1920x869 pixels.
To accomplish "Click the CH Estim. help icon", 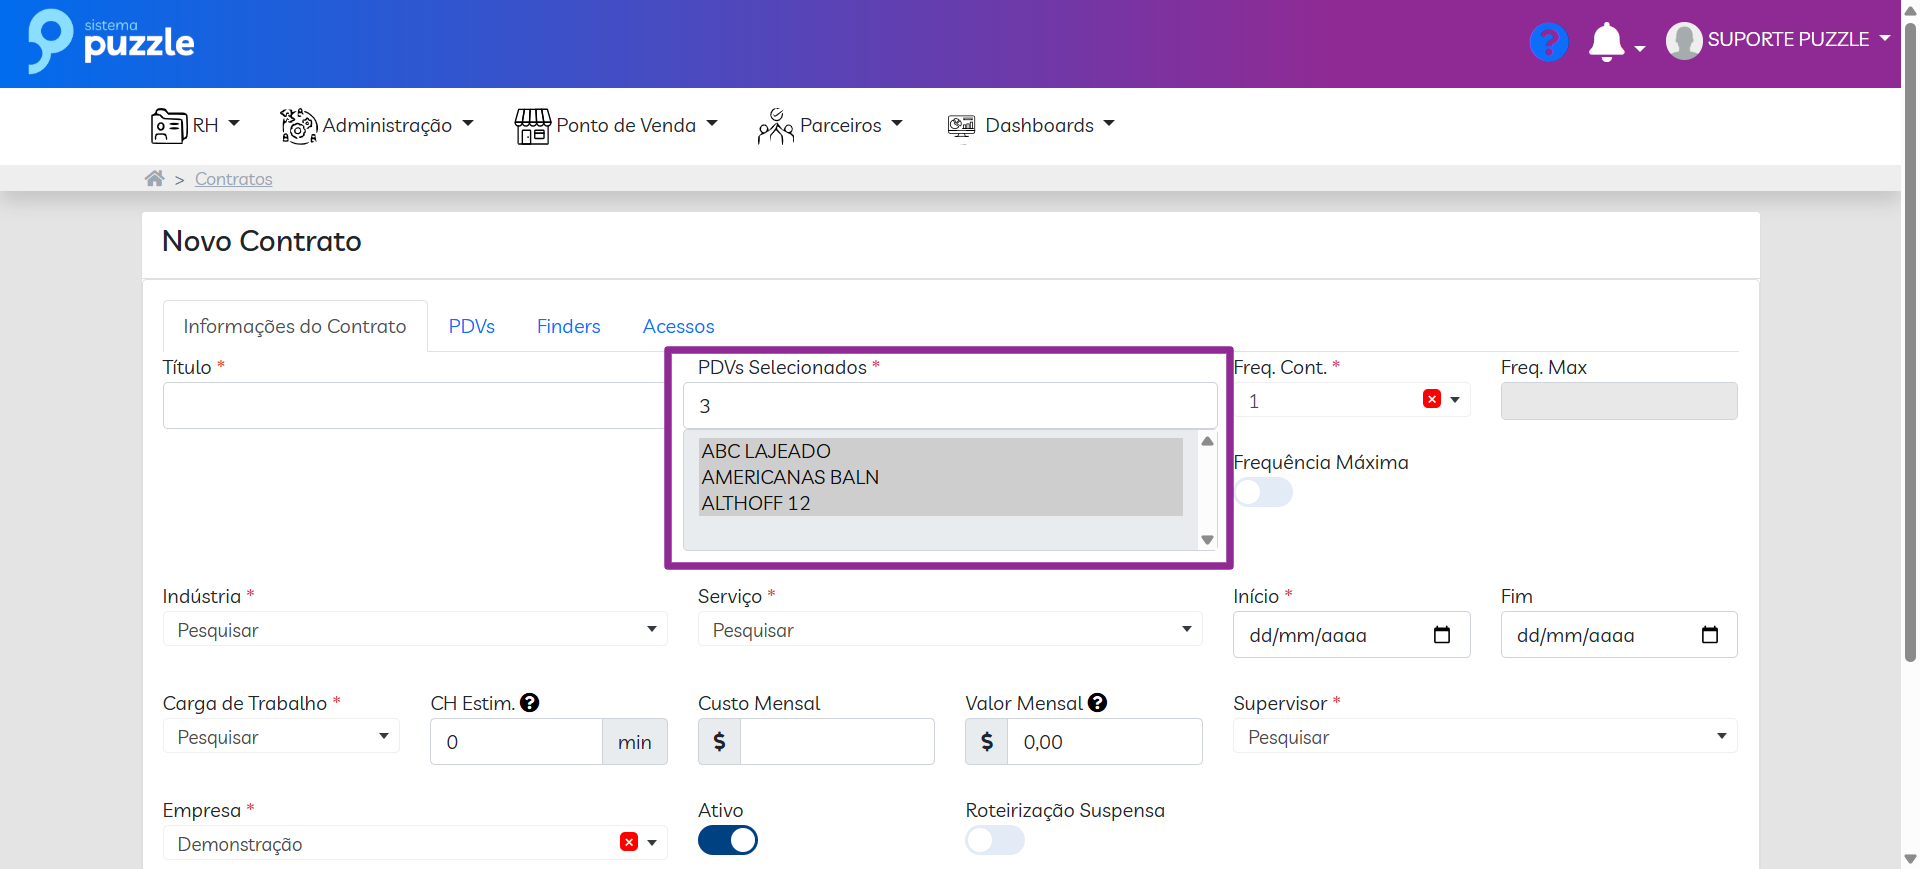I will [x=530, y=703].
